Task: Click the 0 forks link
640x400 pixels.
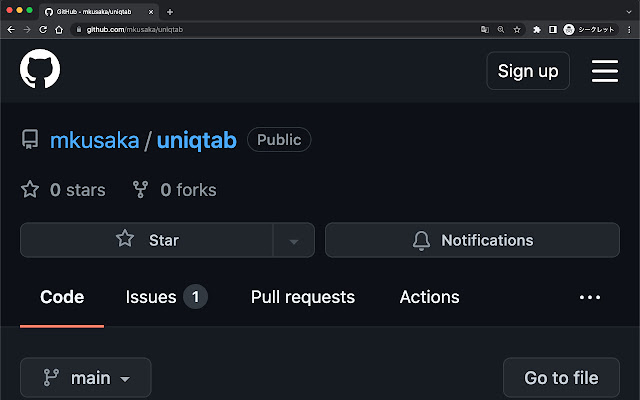Action: coord(174,190)
